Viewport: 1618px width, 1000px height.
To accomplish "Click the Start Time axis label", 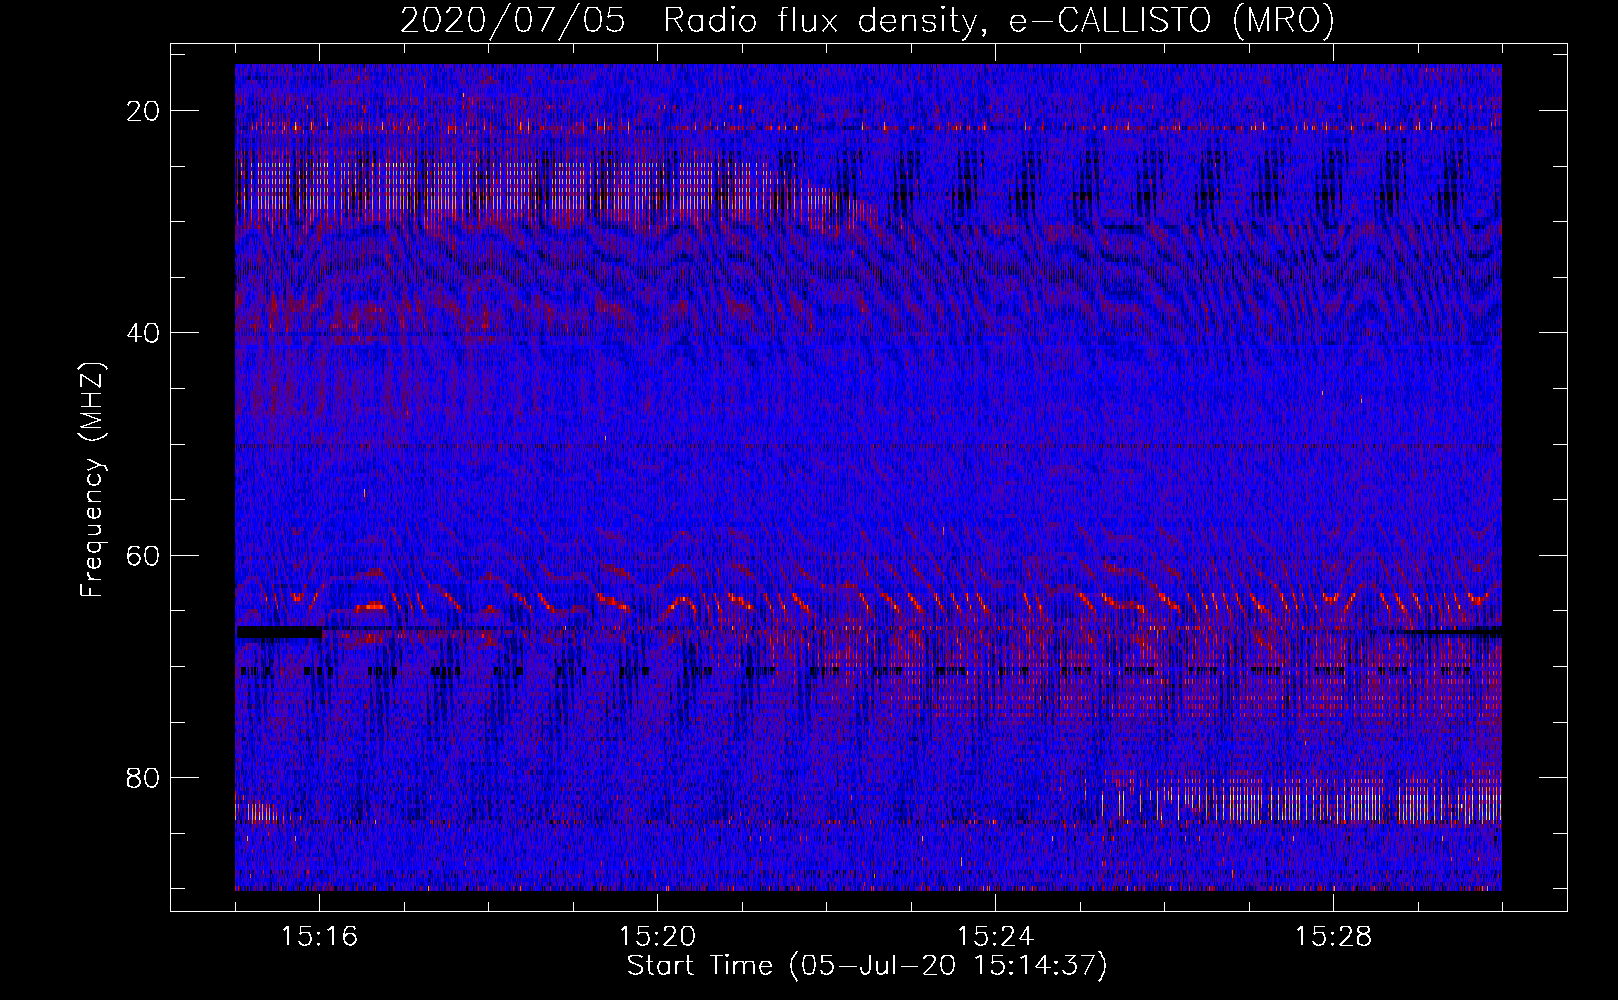I will [x=867, y=966].
